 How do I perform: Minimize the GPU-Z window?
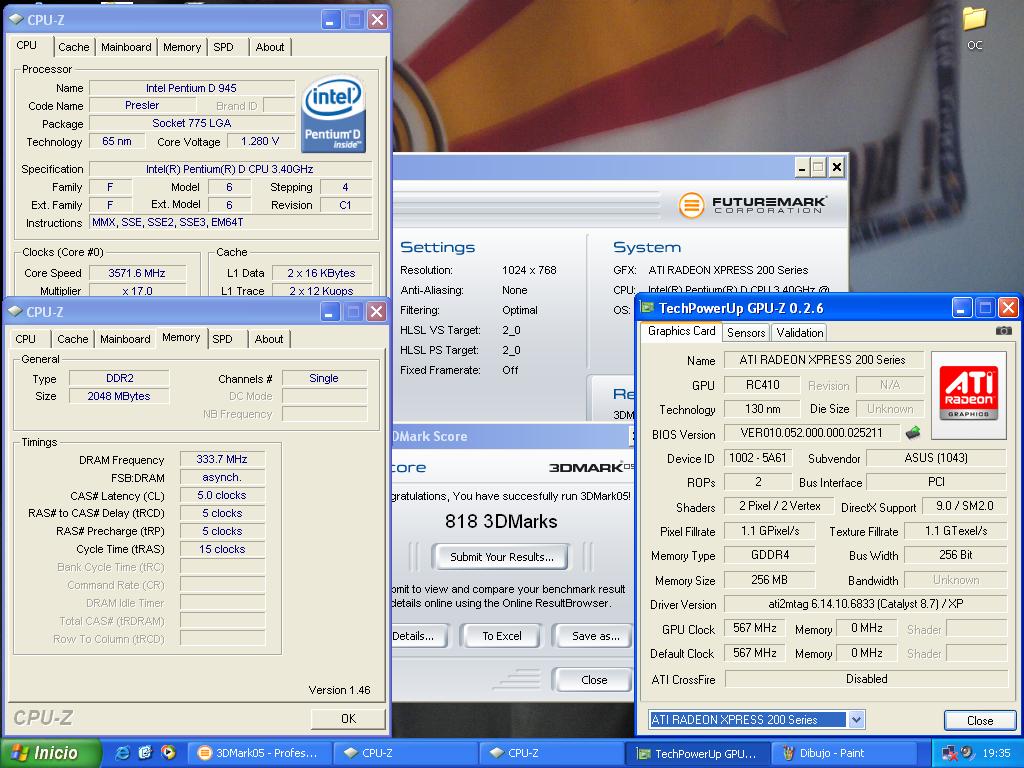(961, 308)
